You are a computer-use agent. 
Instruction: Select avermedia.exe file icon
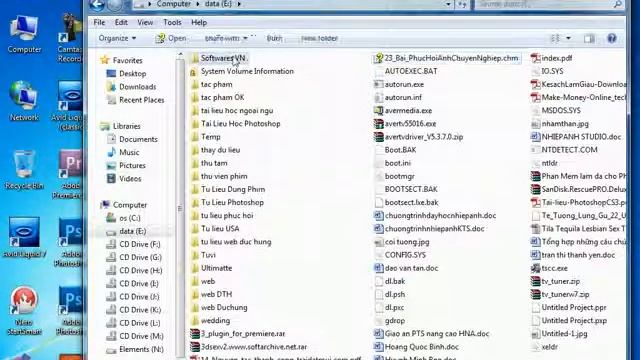[x=378, y=111]
